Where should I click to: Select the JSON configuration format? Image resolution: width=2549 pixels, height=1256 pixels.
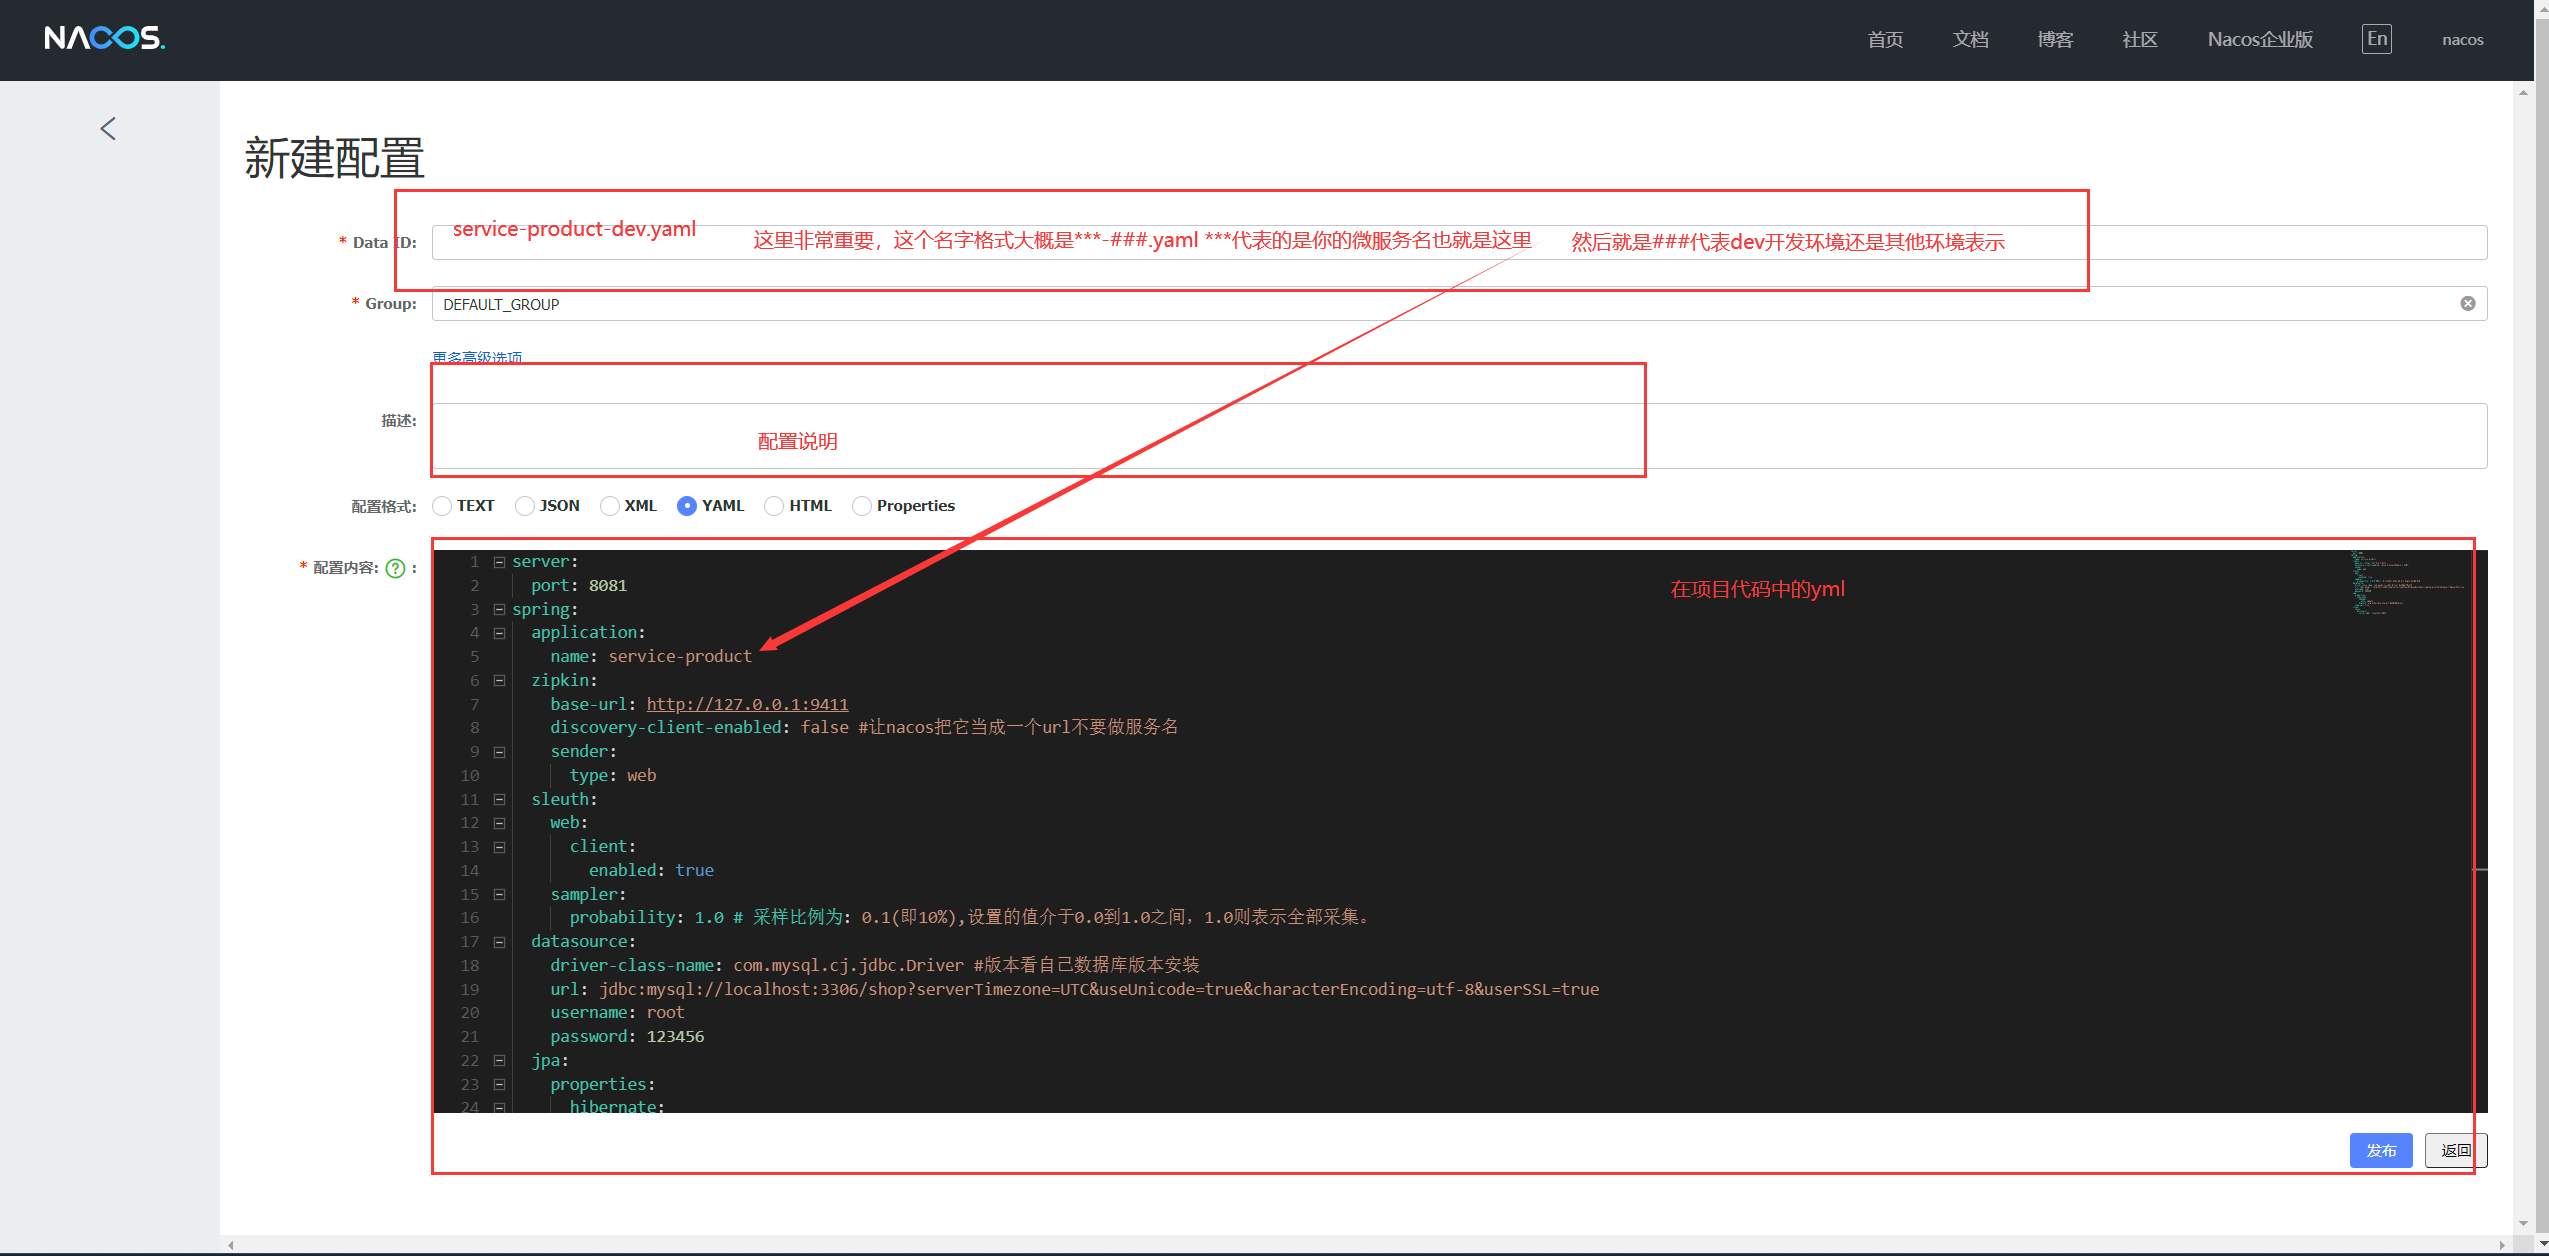525,505
